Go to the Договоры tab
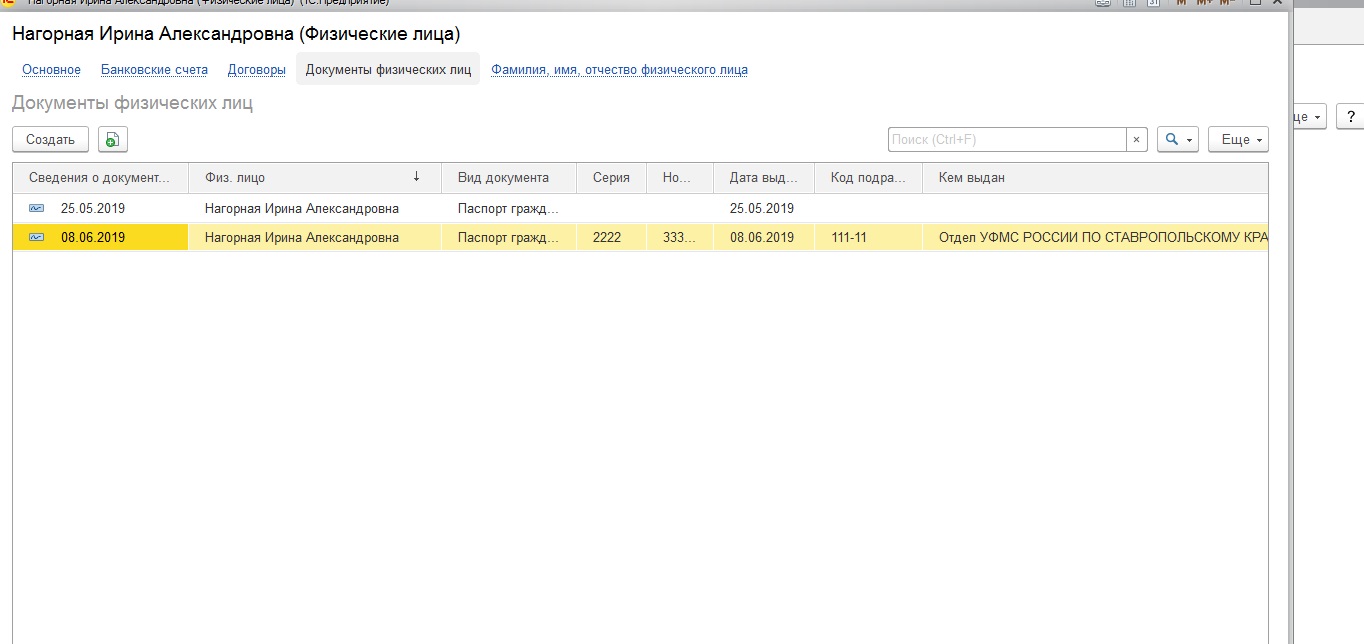Screen dimensions: 1364x644 [256, 70]
